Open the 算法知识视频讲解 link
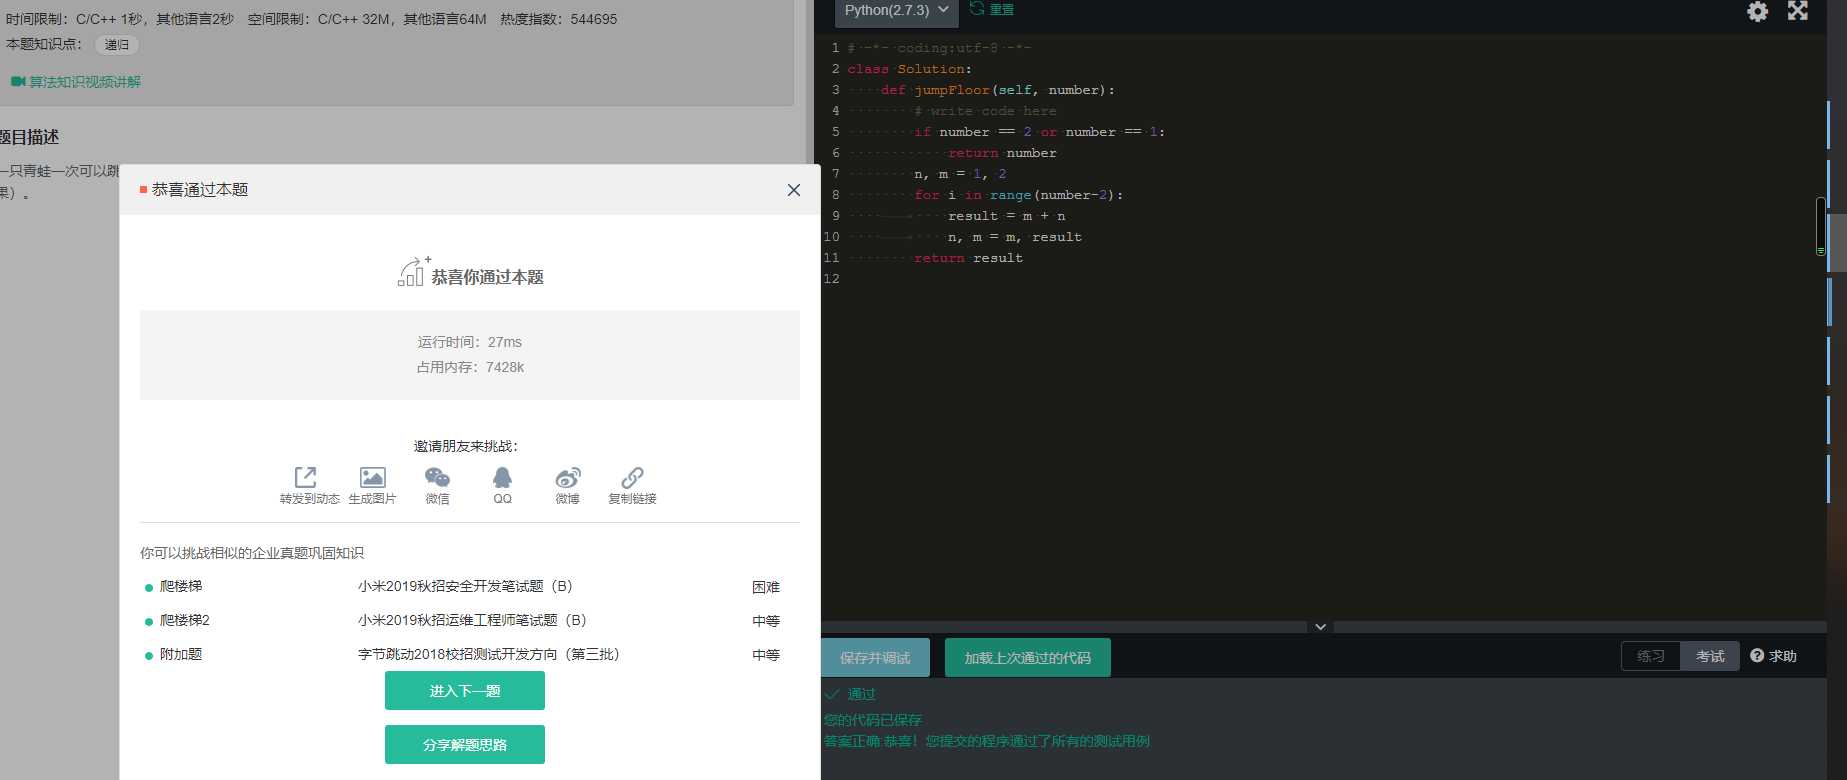The image size is (1847, 780). [85, 82]
